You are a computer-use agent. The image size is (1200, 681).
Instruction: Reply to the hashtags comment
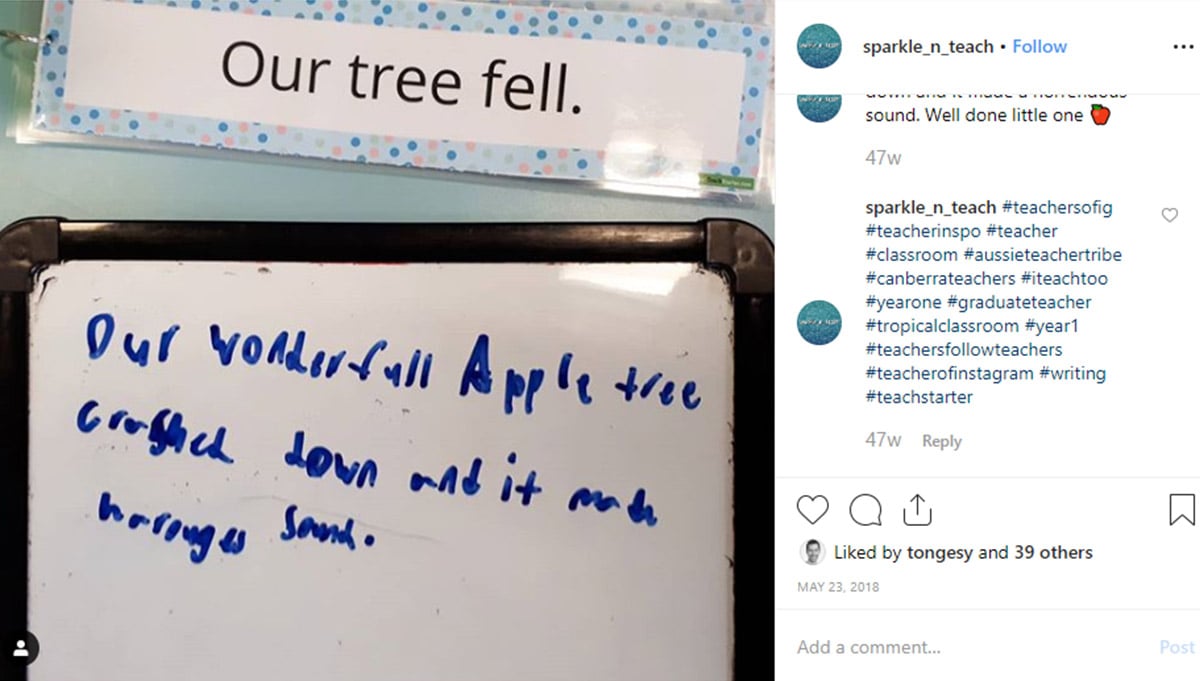(941, 441)
